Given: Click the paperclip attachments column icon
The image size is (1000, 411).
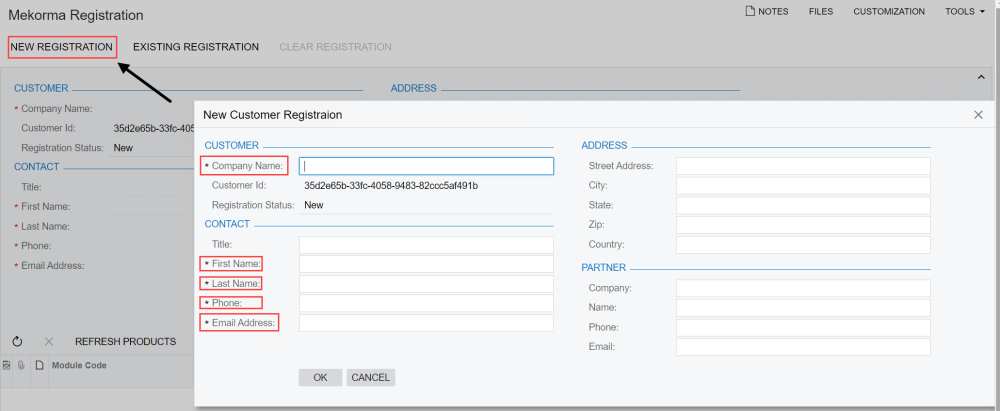Looking at the screenshot, I should 22,366.
